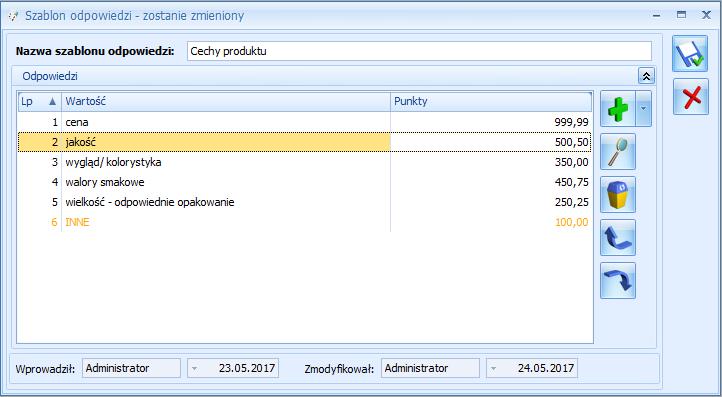Save the template with the floppy-disk icon
This screenshot has width=722, height=397.
click(690, 54)
